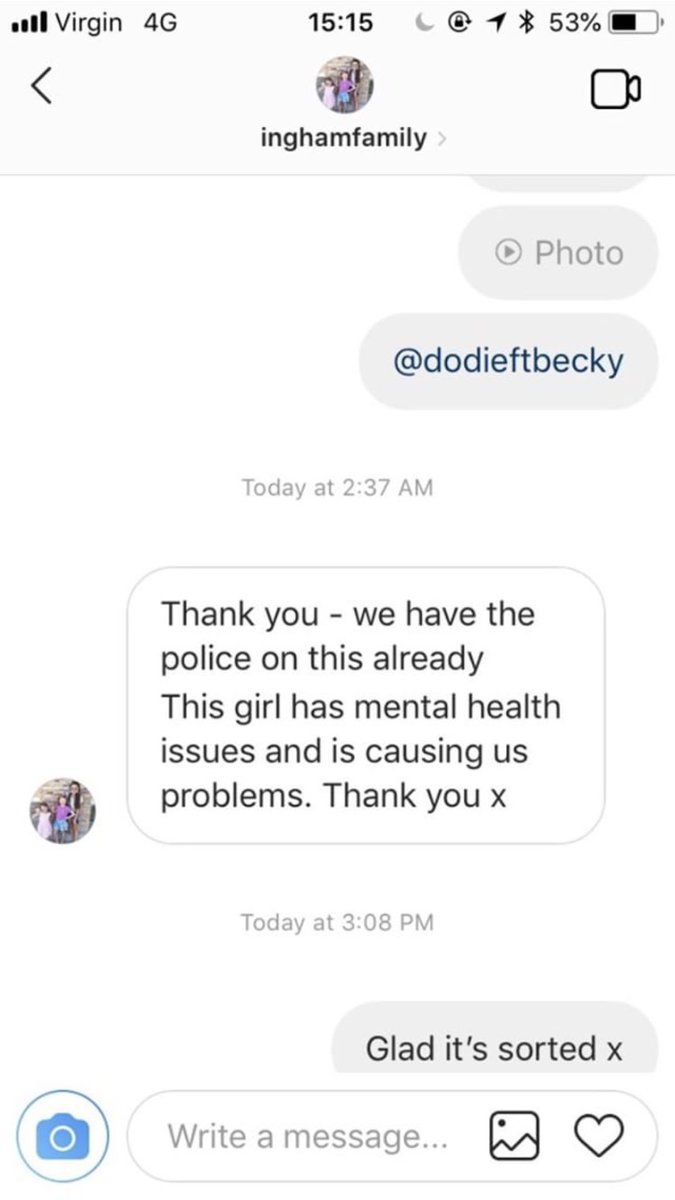Open the shared Photo message
The height and width of the screenshot is (1200, 675).
[x=558, y=253]
